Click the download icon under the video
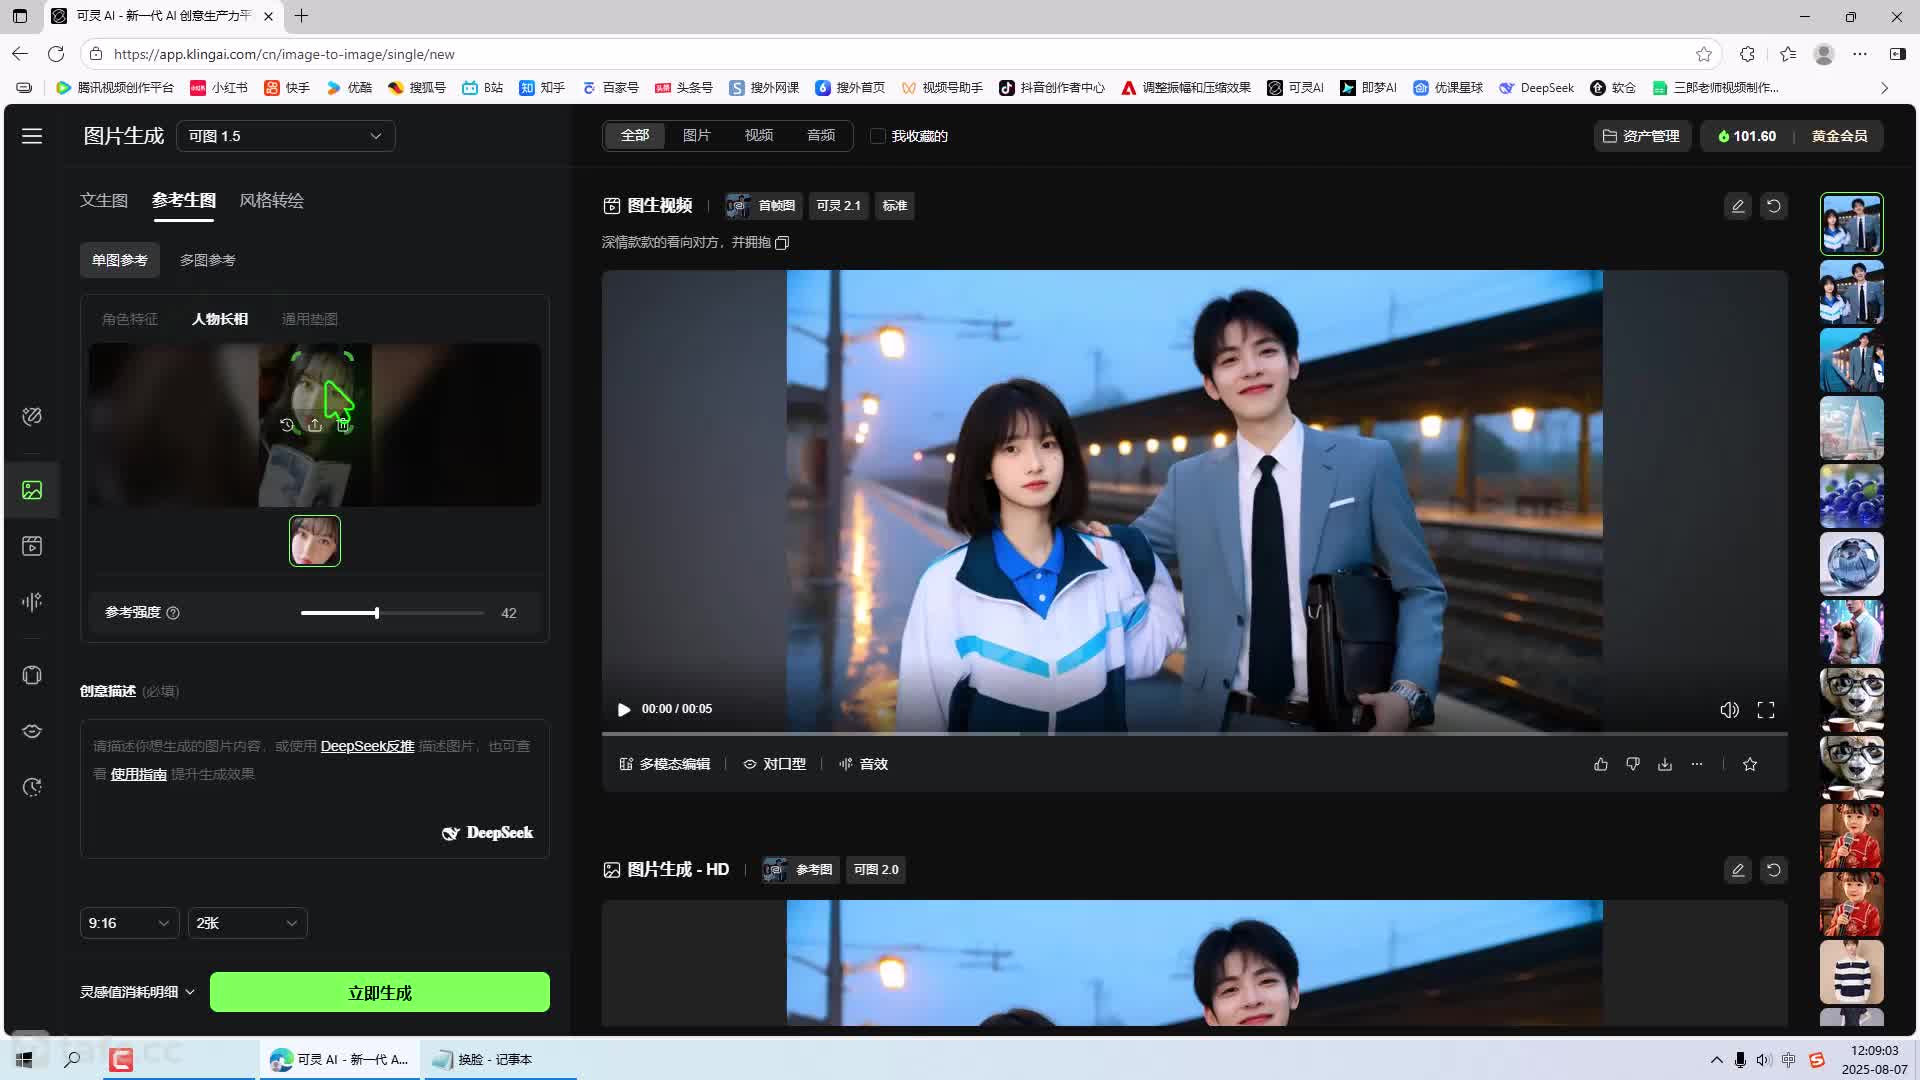This screenshot has width=1920, height=1080. pyautogui.click(x=1665, y=764)
